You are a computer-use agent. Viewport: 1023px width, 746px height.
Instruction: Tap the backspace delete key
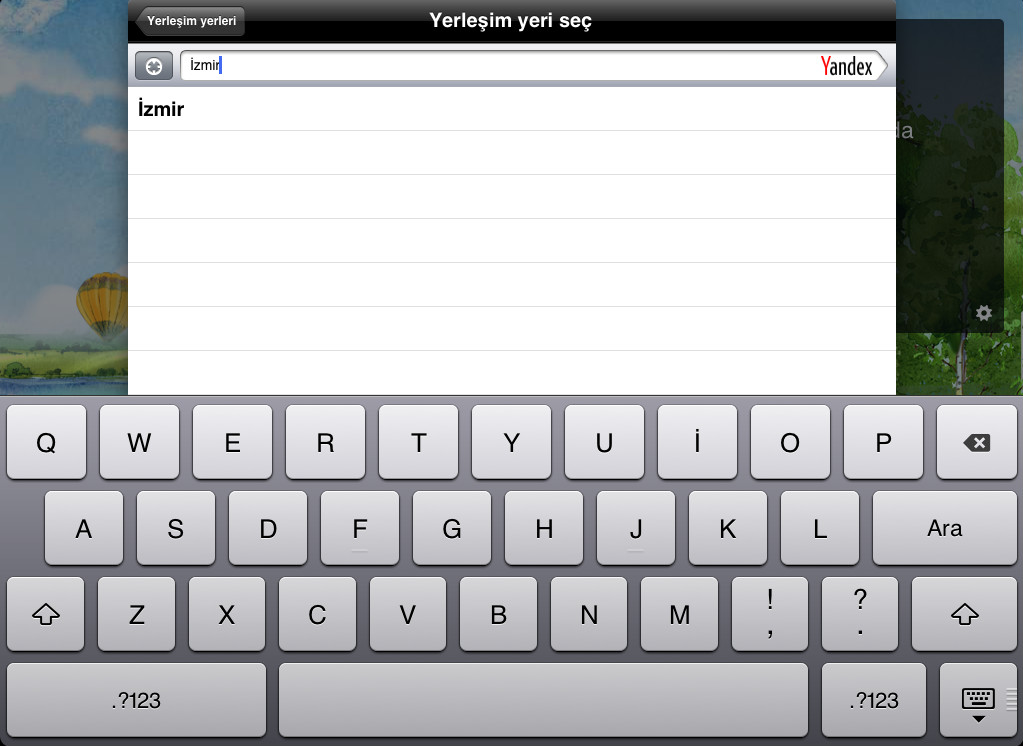(976, 442)
